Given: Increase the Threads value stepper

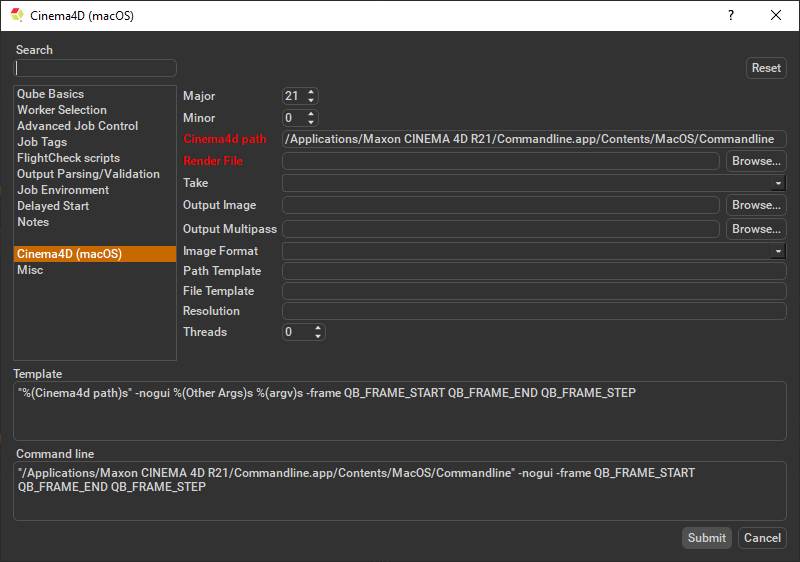Looking at the screenshot, I should coord(319,328).
